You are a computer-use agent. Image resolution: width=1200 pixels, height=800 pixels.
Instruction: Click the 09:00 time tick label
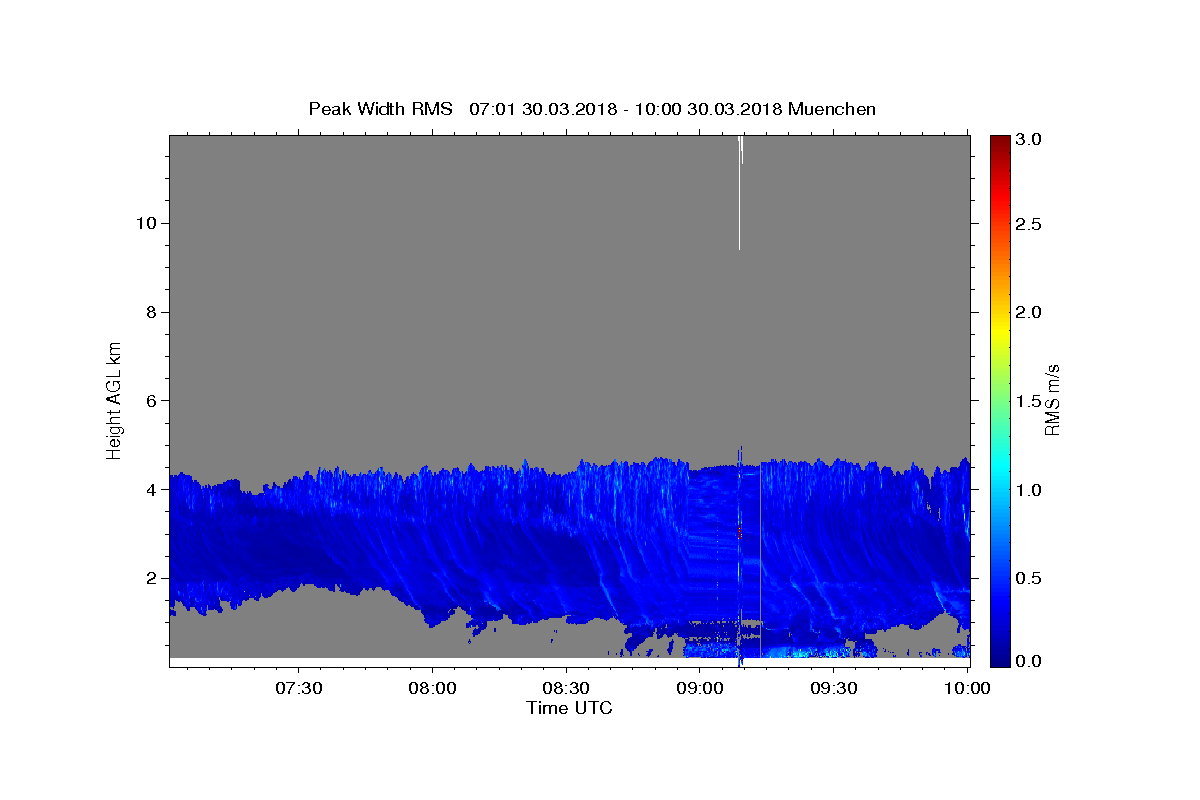[x=700, y=689]
